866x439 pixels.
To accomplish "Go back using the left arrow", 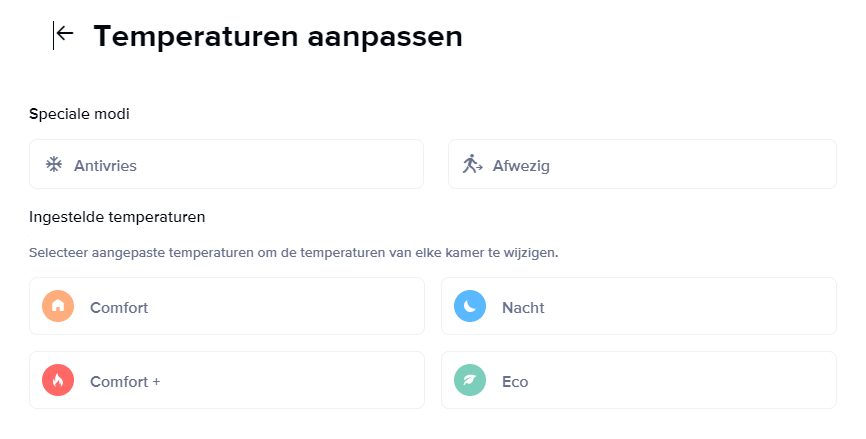I will tap(65, 35).
